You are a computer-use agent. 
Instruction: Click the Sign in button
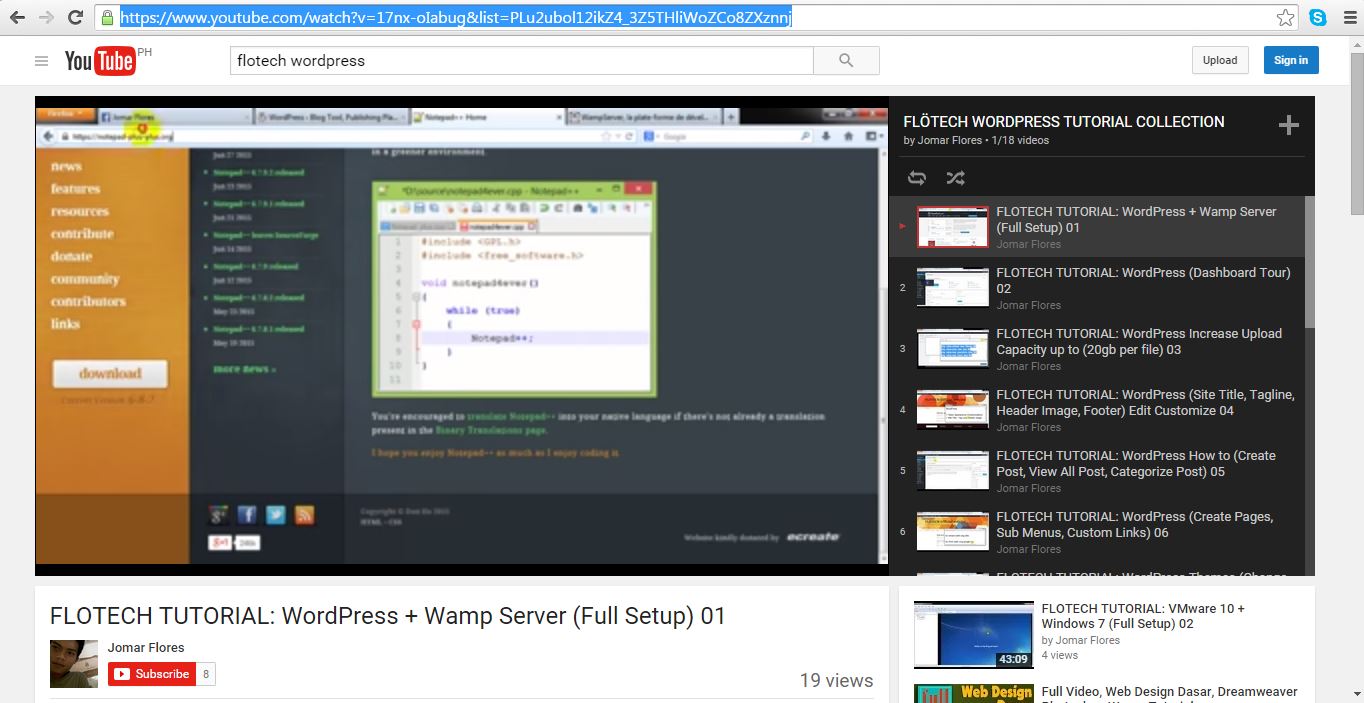click(x=1291, y=60)
